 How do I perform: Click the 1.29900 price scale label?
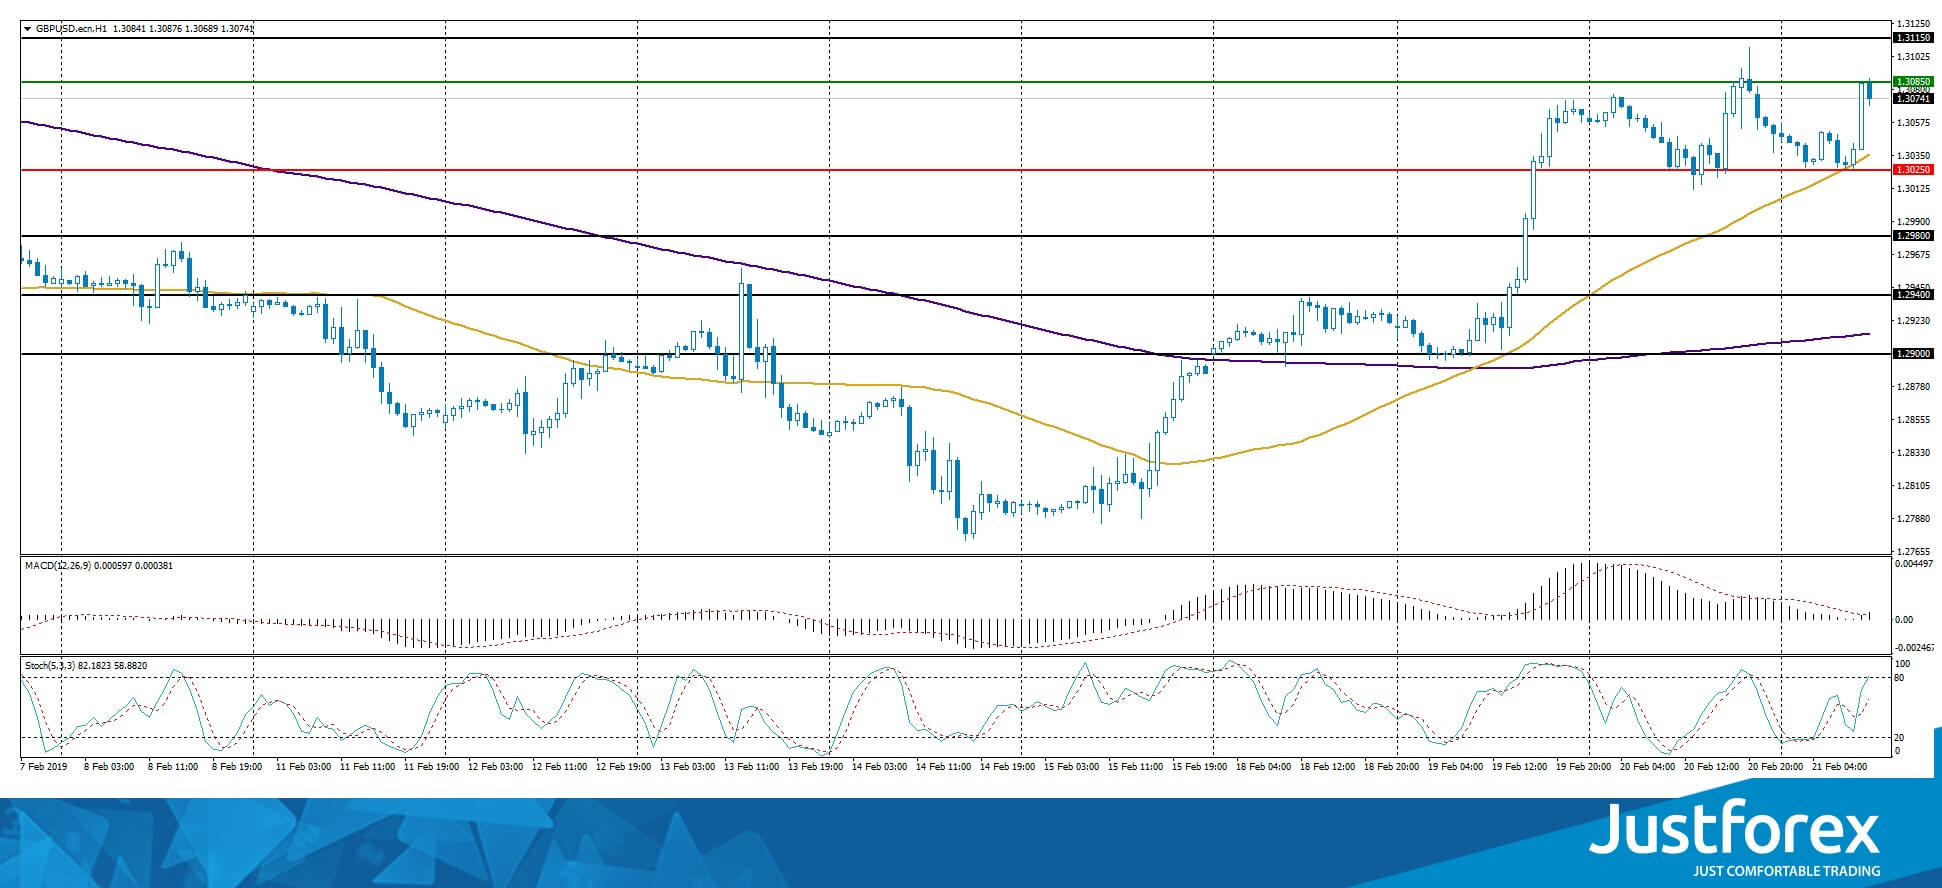tap(1912, 222)
